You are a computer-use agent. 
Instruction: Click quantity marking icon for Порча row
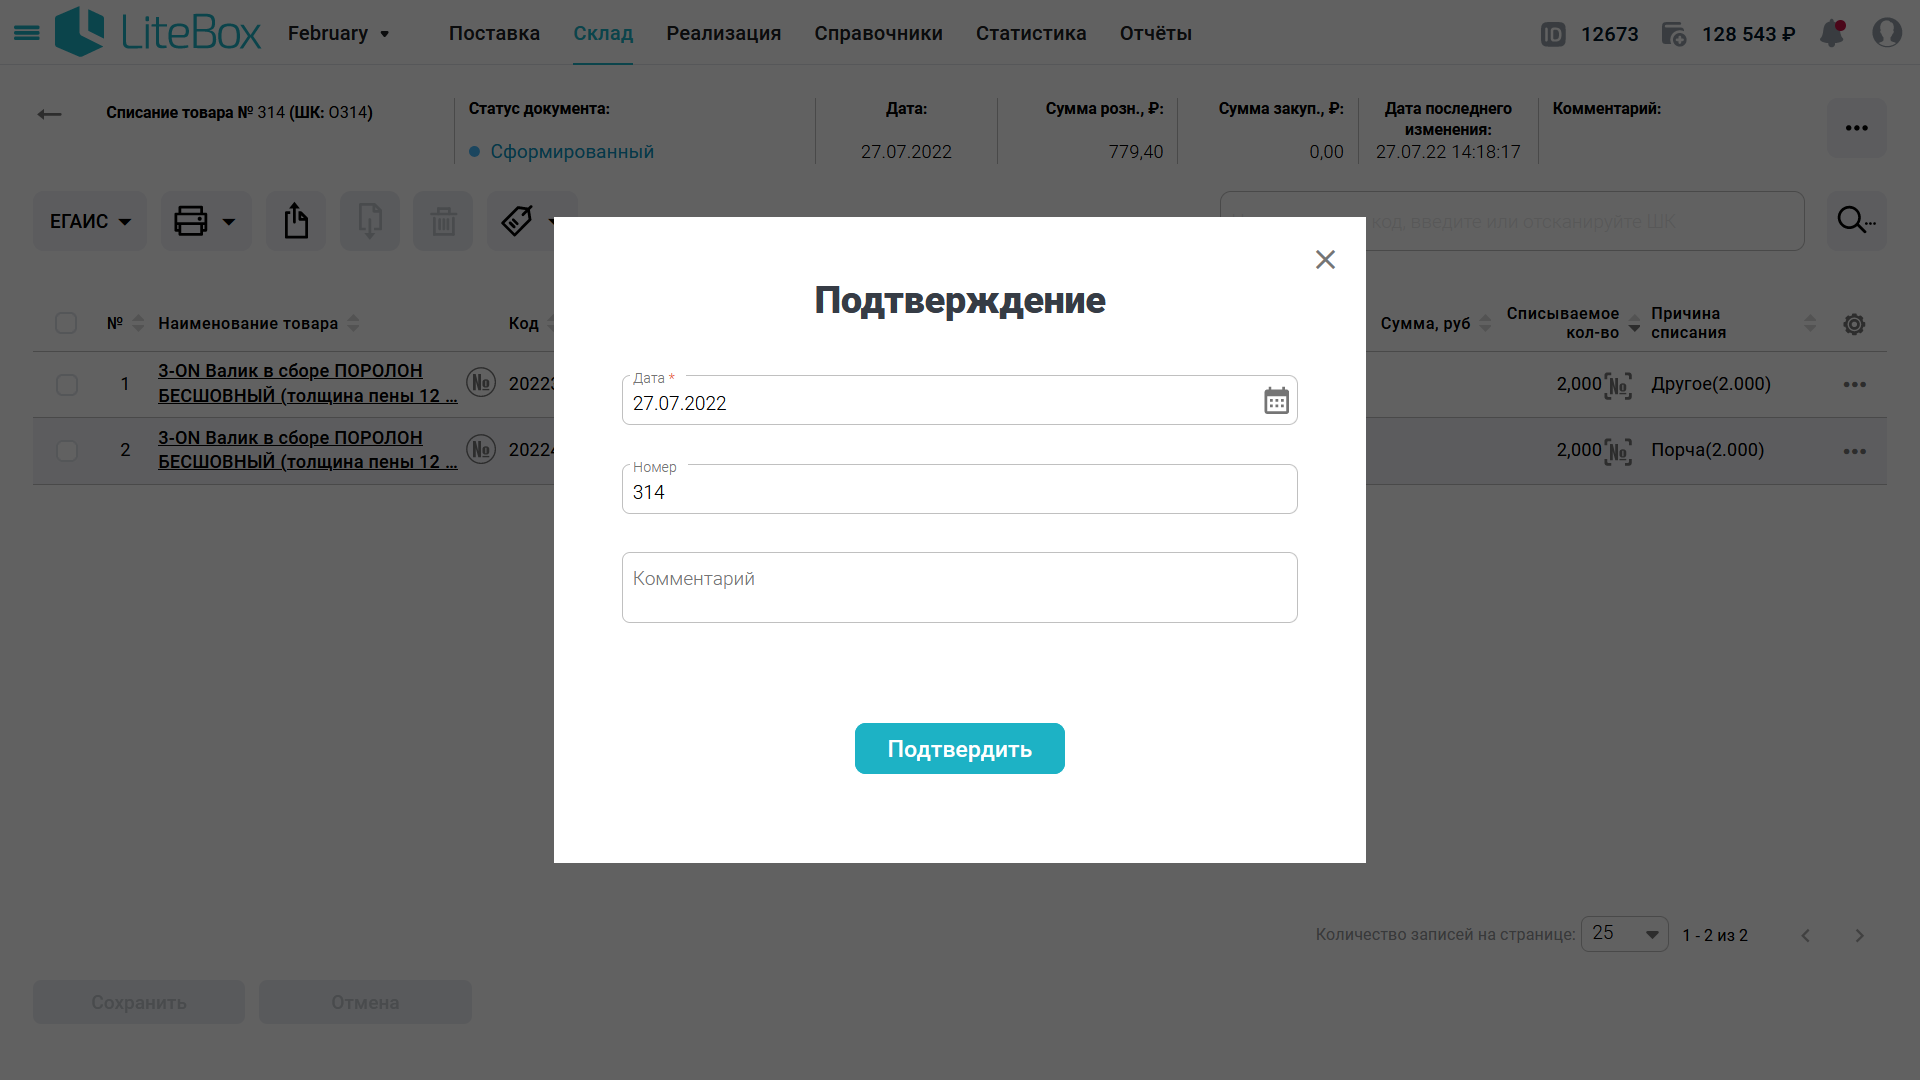1618,451
